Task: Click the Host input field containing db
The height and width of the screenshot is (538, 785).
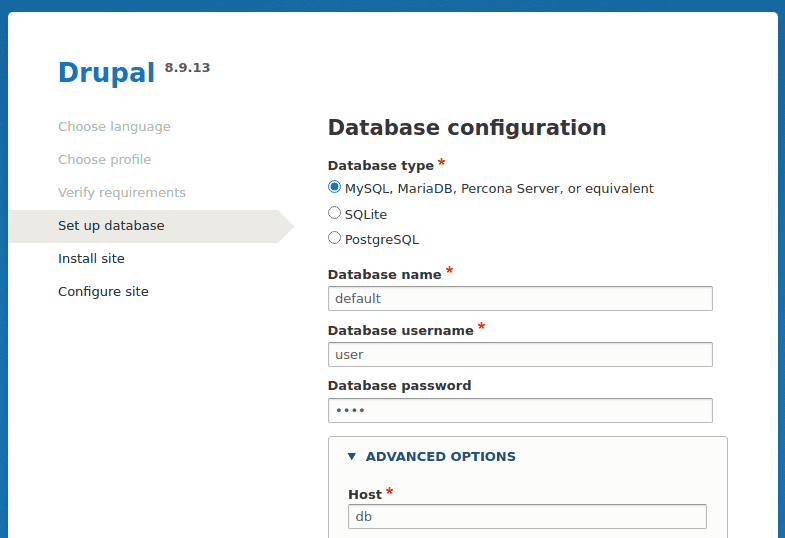Action: coord(527,516)
